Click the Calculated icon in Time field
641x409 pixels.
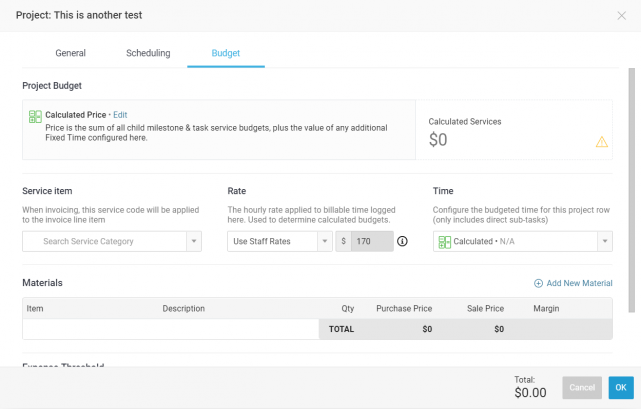pyautogui.click(x=444, y=241)
